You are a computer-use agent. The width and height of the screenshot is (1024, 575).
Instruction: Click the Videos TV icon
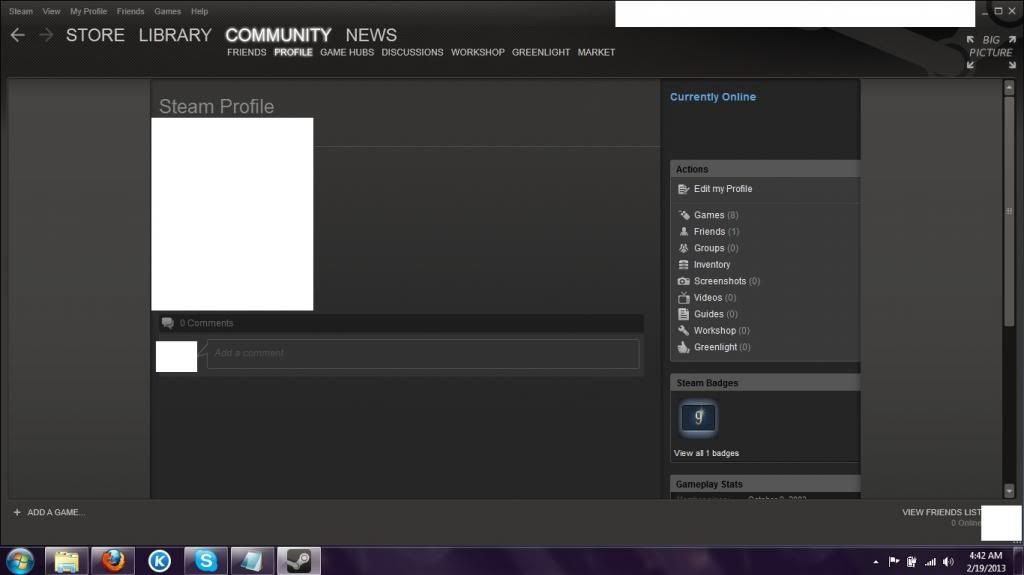click(683, 298)
